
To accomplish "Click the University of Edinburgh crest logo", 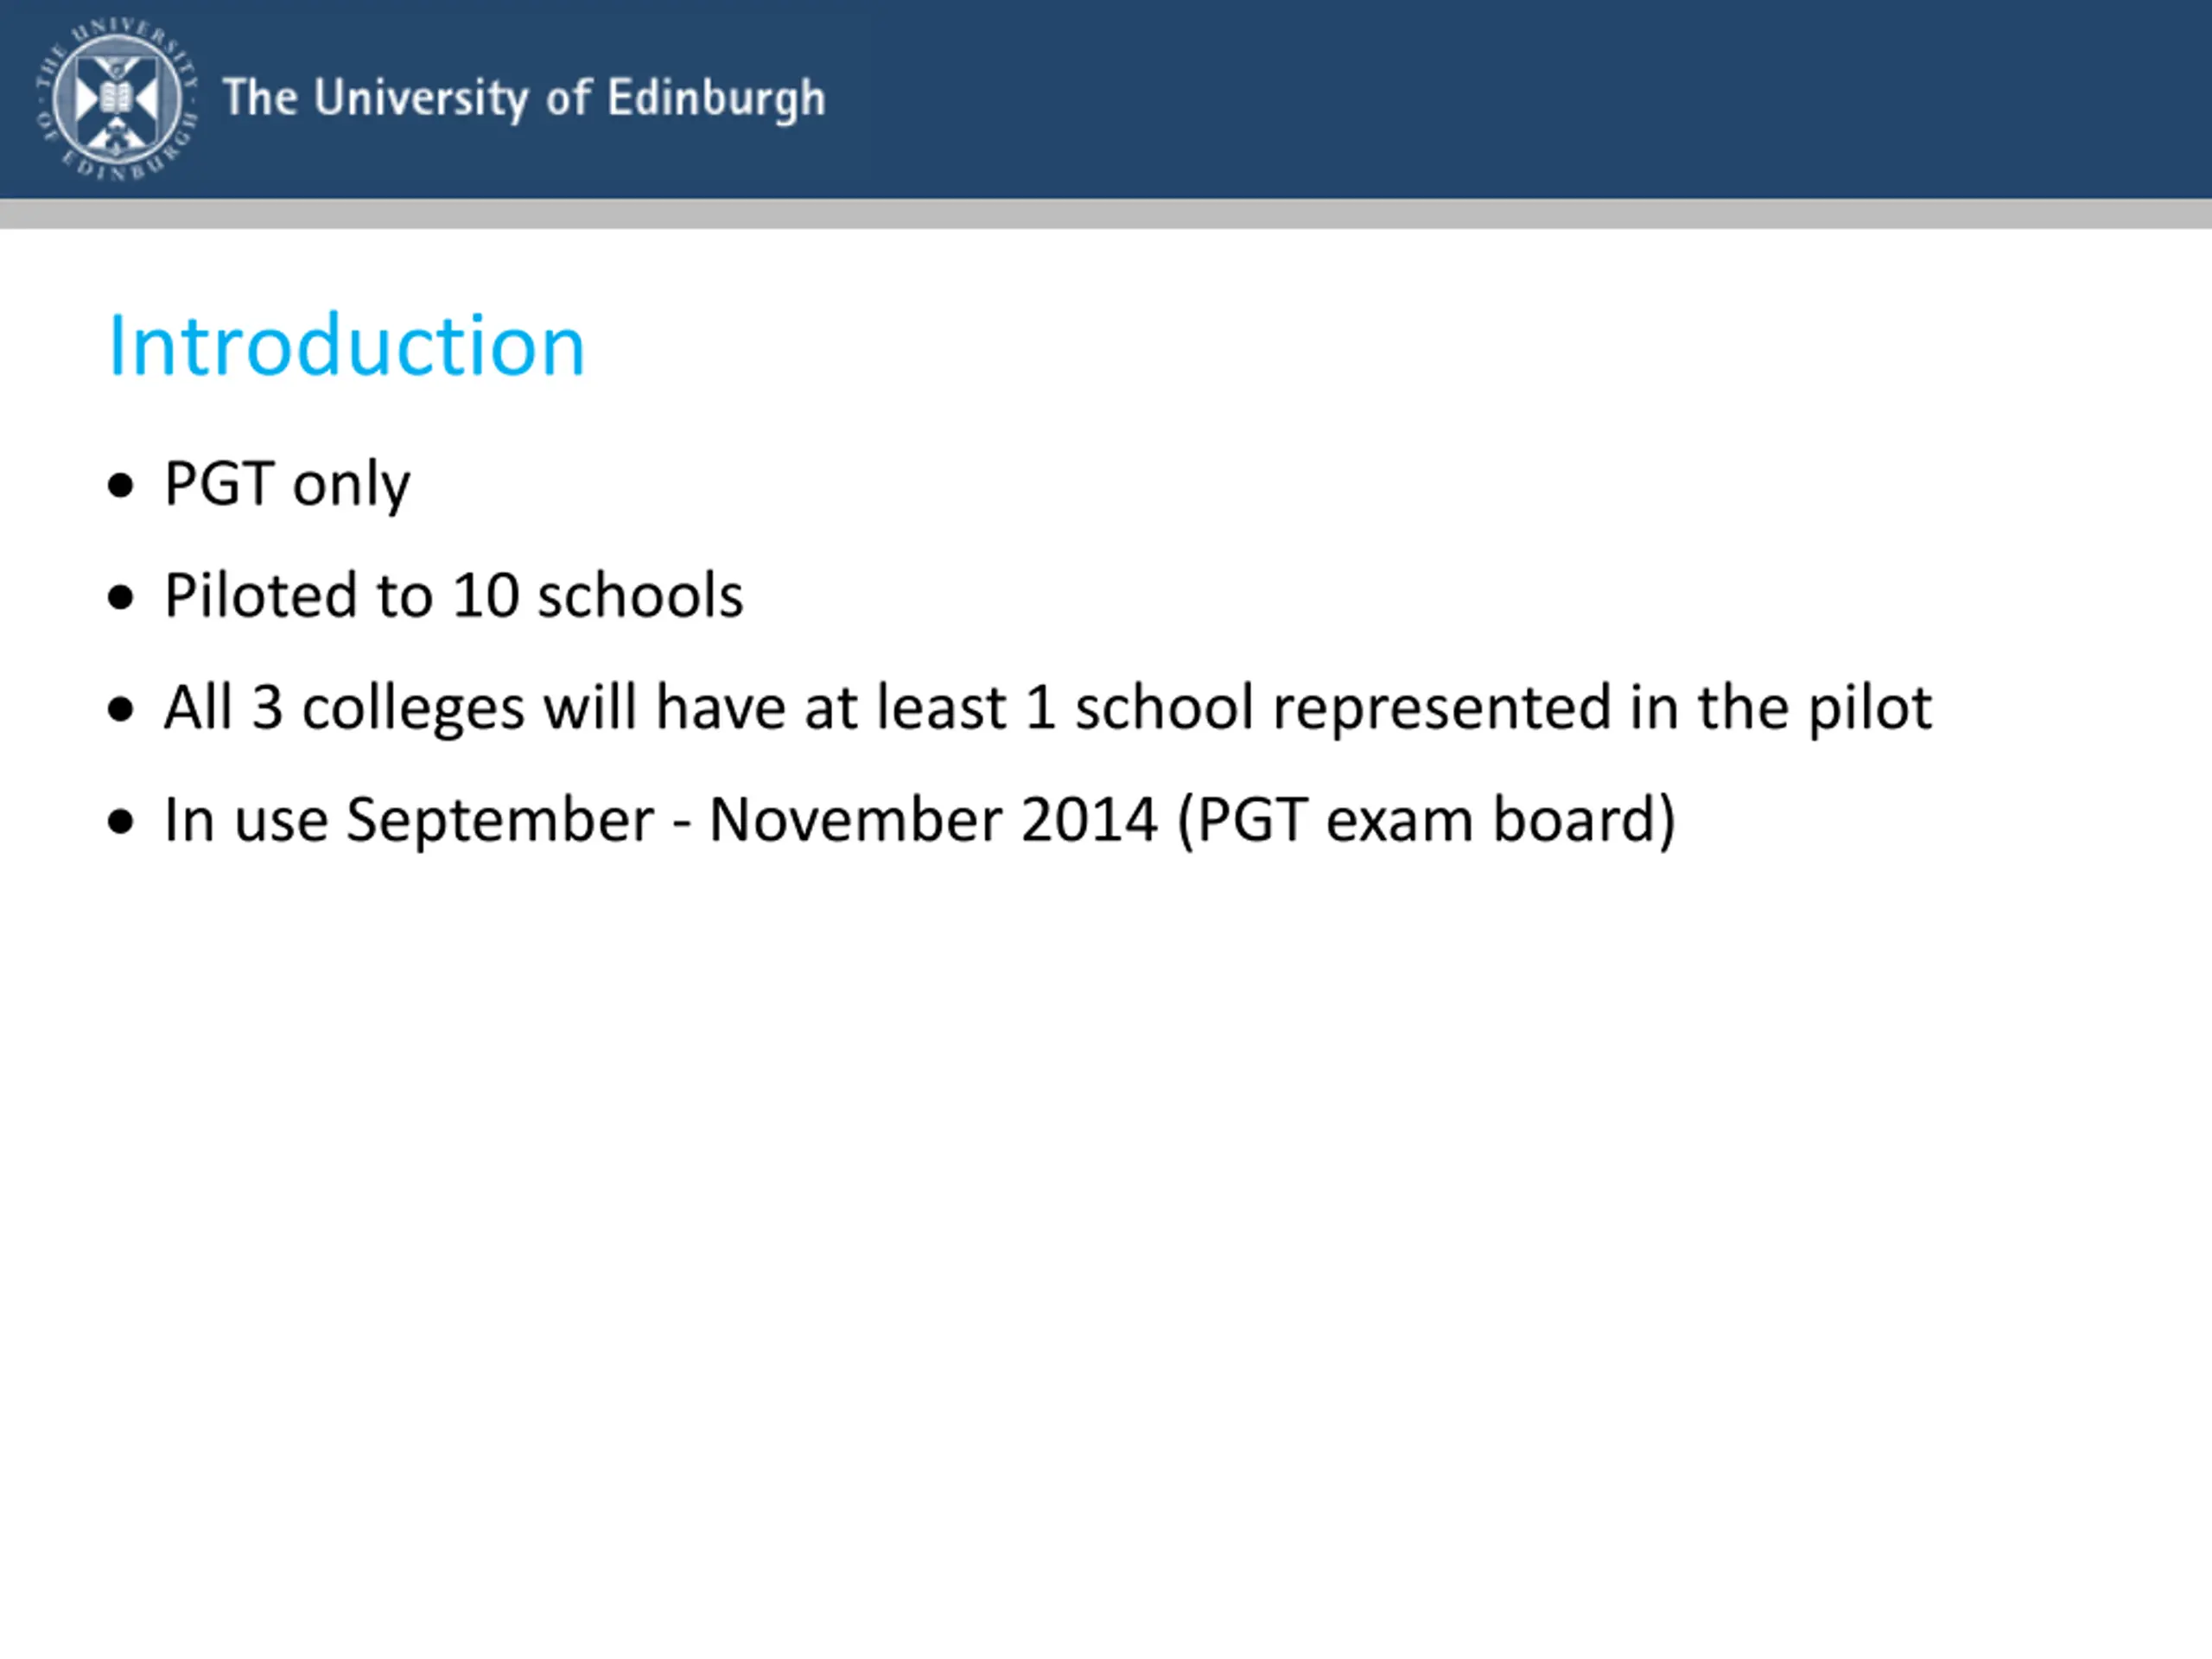I will pos(117,100).
